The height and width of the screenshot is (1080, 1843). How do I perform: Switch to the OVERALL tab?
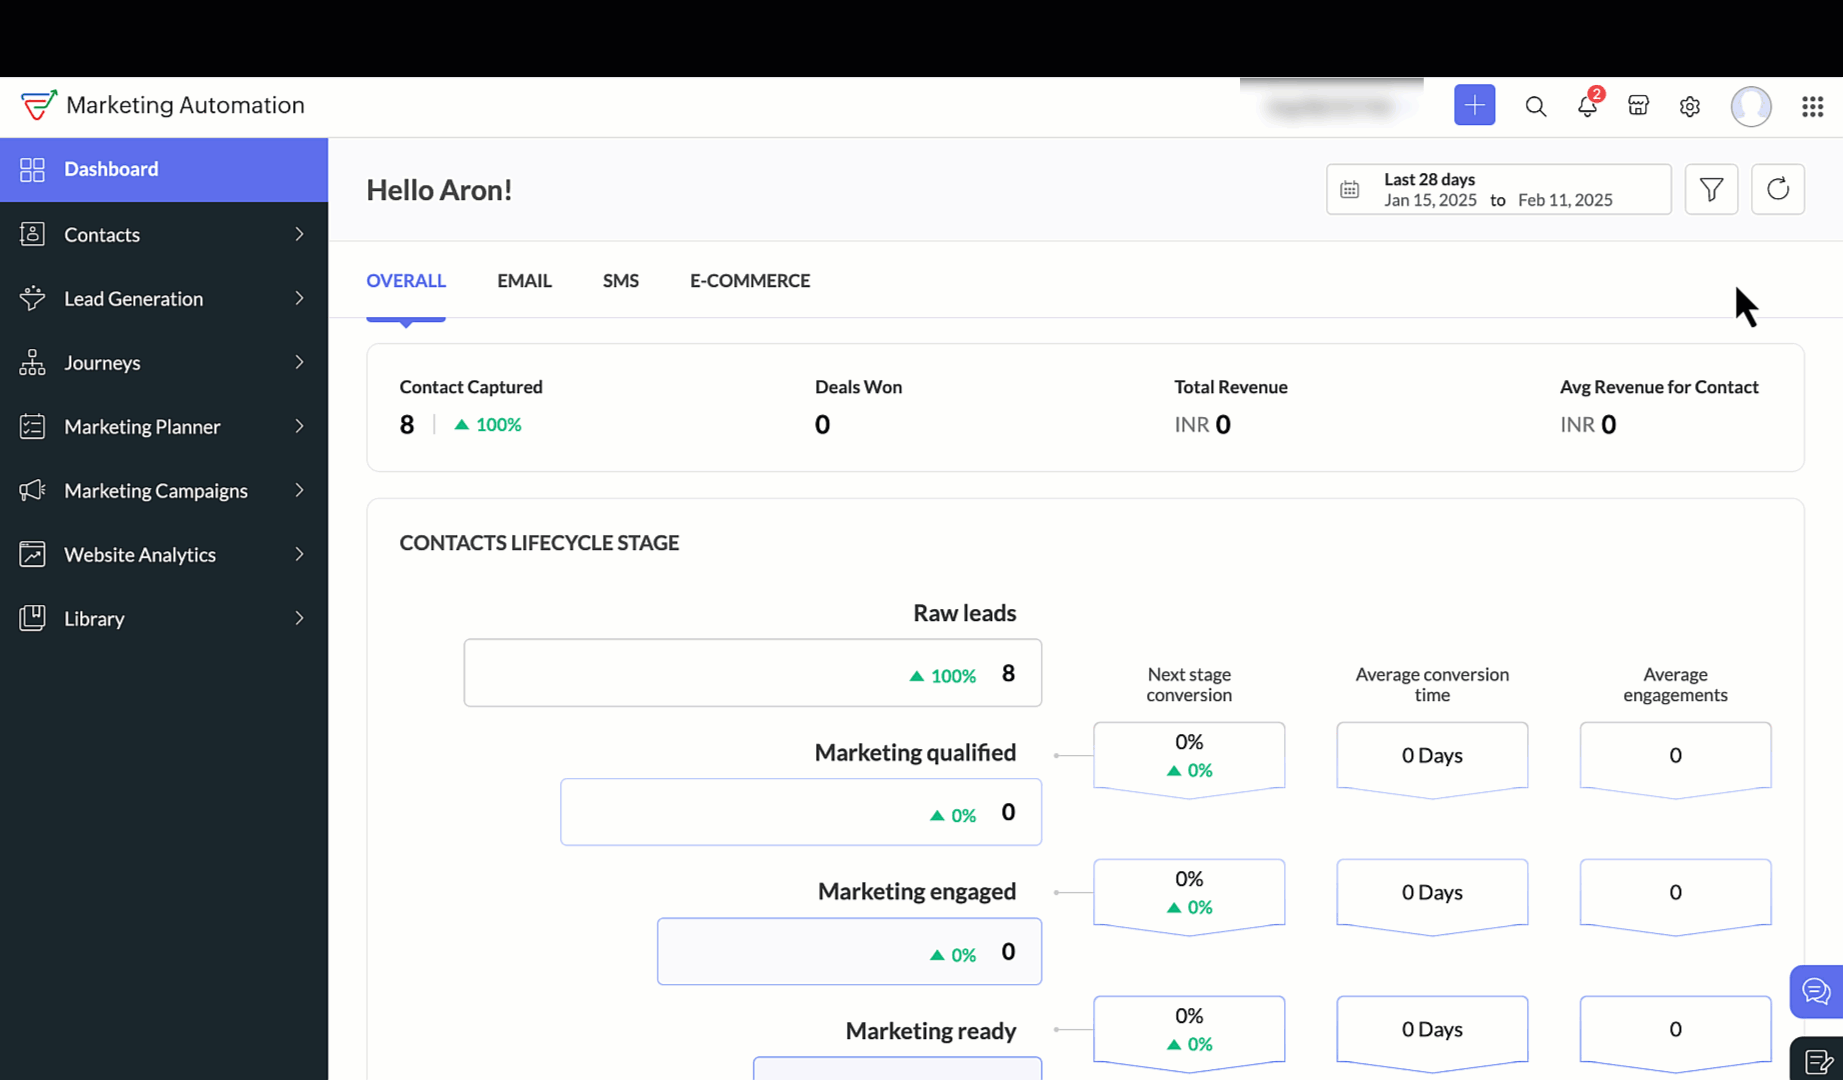[x=406, y=281]
